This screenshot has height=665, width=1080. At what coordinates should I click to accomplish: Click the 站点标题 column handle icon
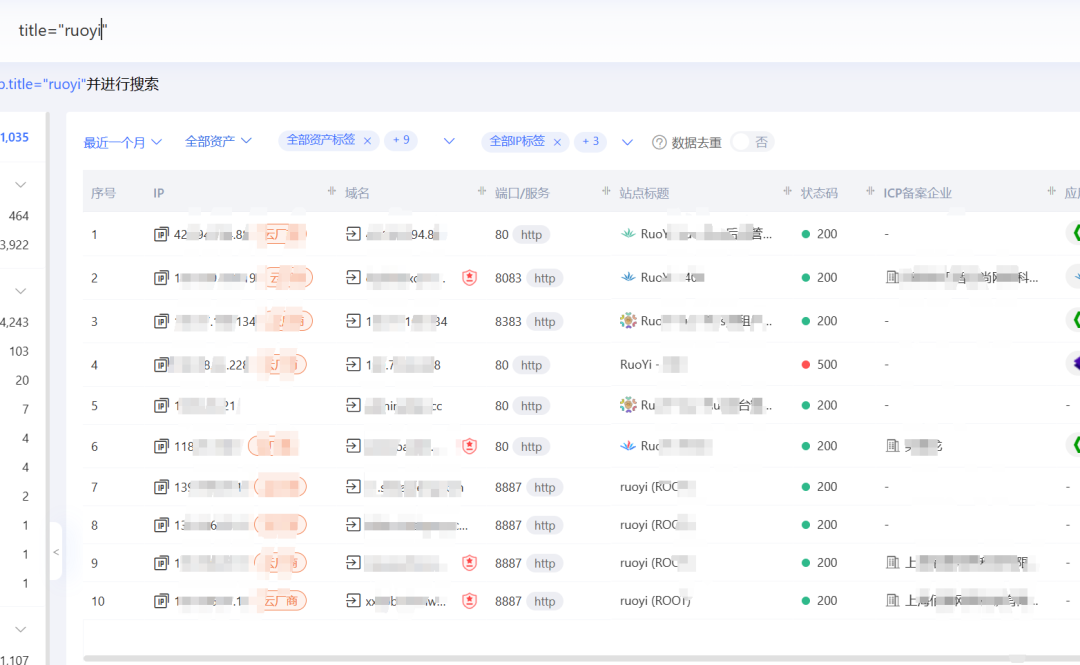click(x=787, y=191)
